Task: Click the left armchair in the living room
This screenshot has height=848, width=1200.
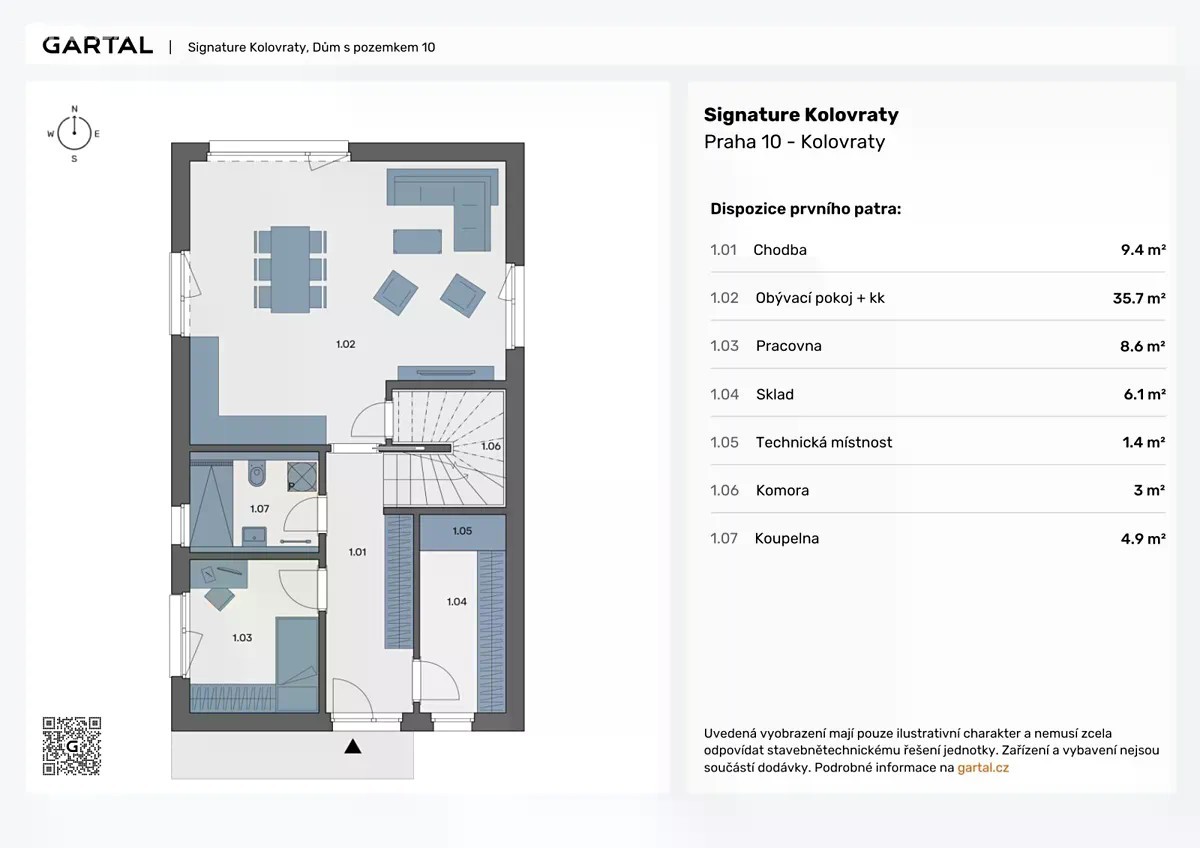Action: (396, 290)
